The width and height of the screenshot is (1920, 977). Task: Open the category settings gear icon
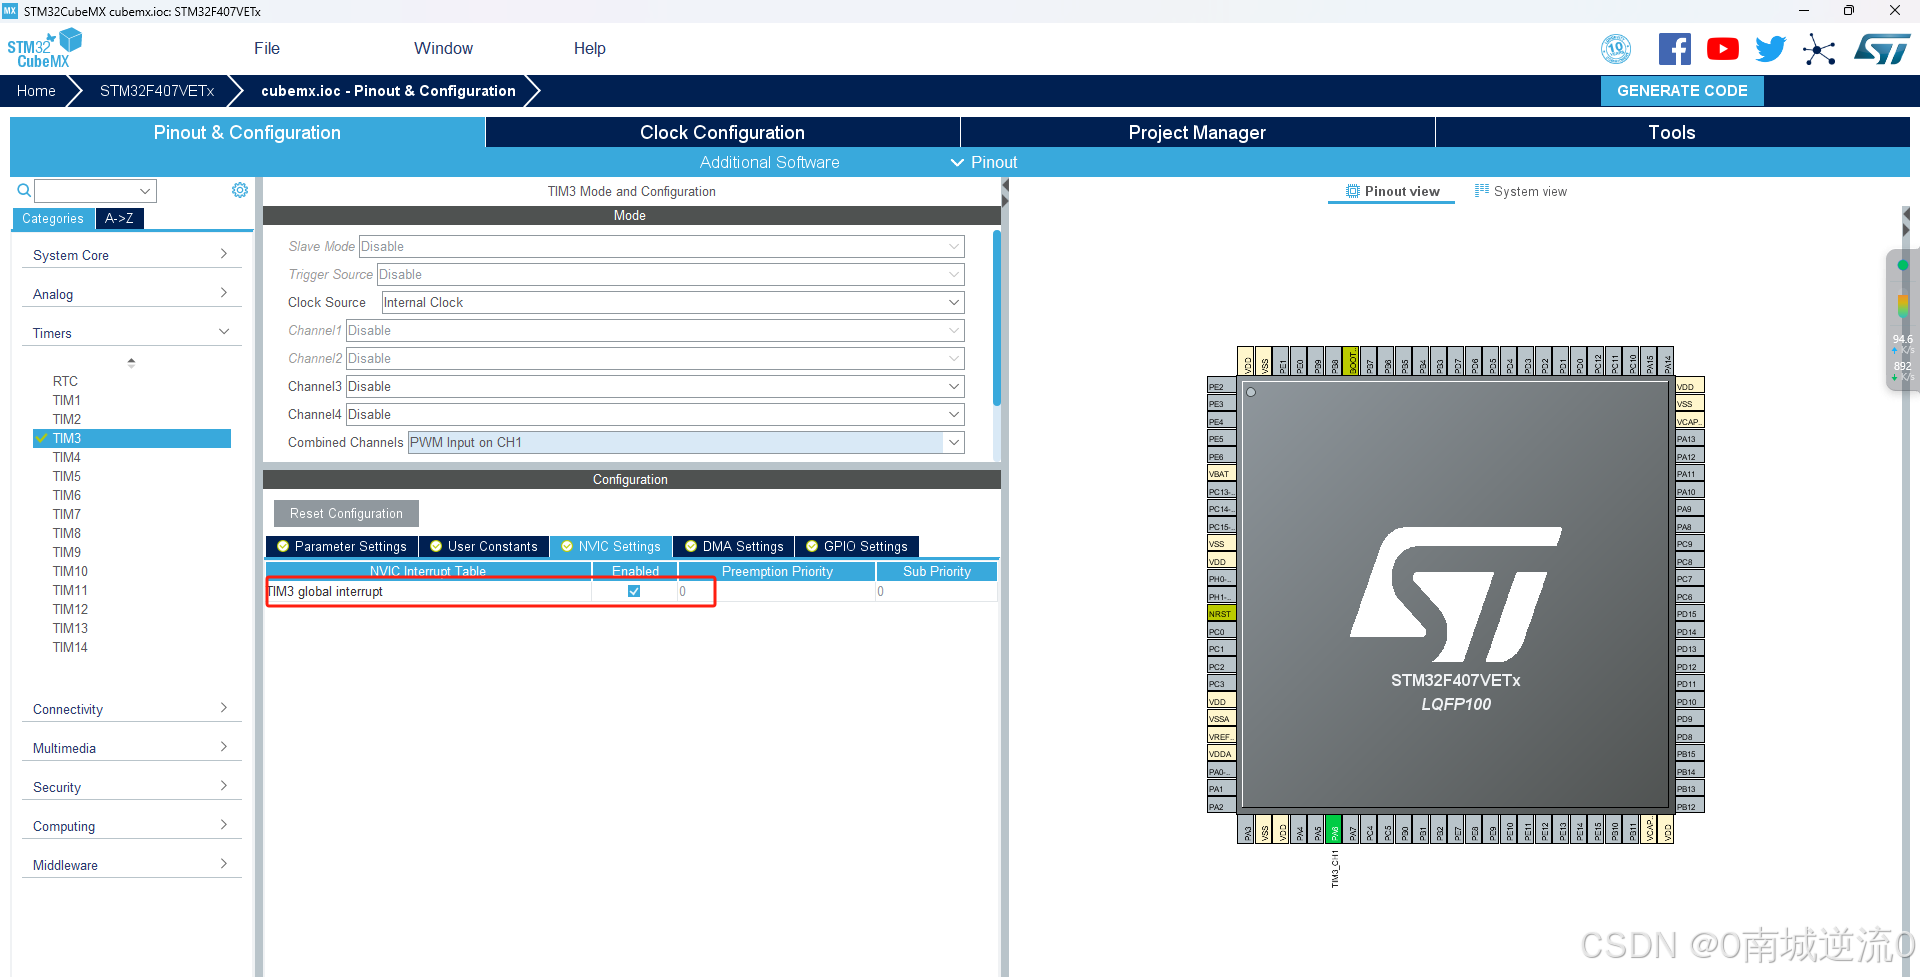point(240,190)
